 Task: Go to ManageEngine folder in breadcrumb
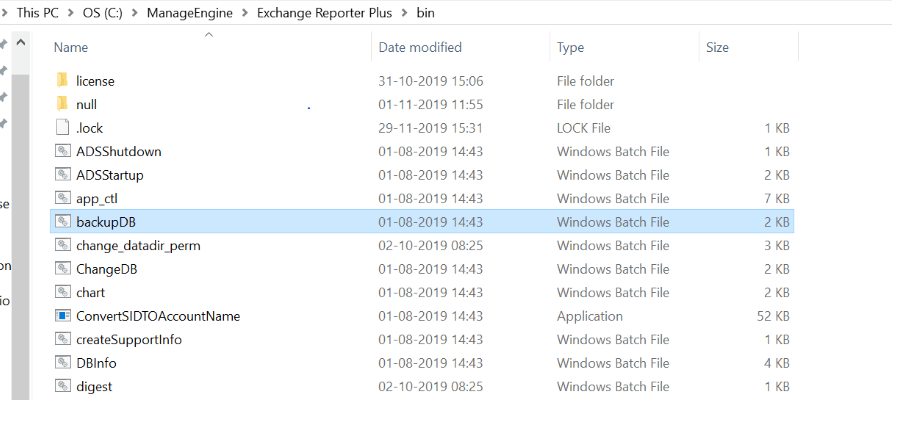190,13
